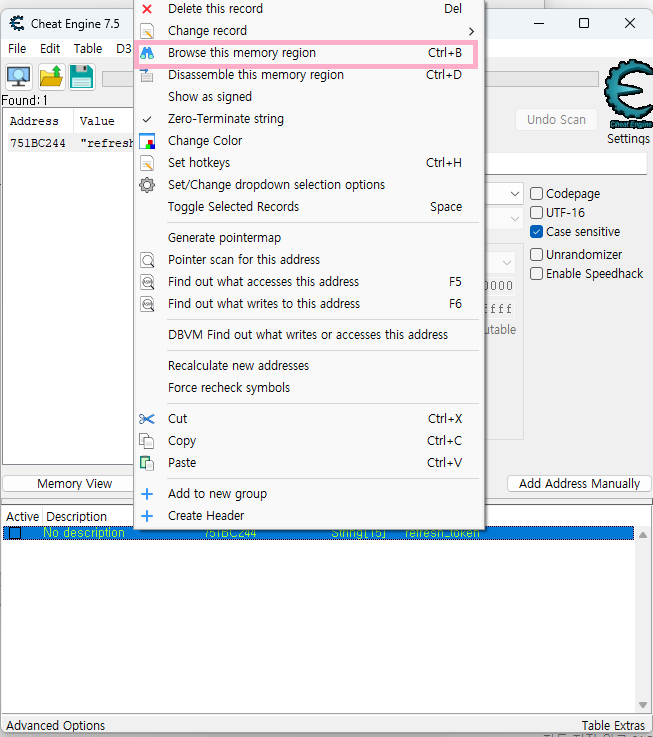Open the scan type dropdown arrow
The image size is (653, 737).
pos(515,194)
